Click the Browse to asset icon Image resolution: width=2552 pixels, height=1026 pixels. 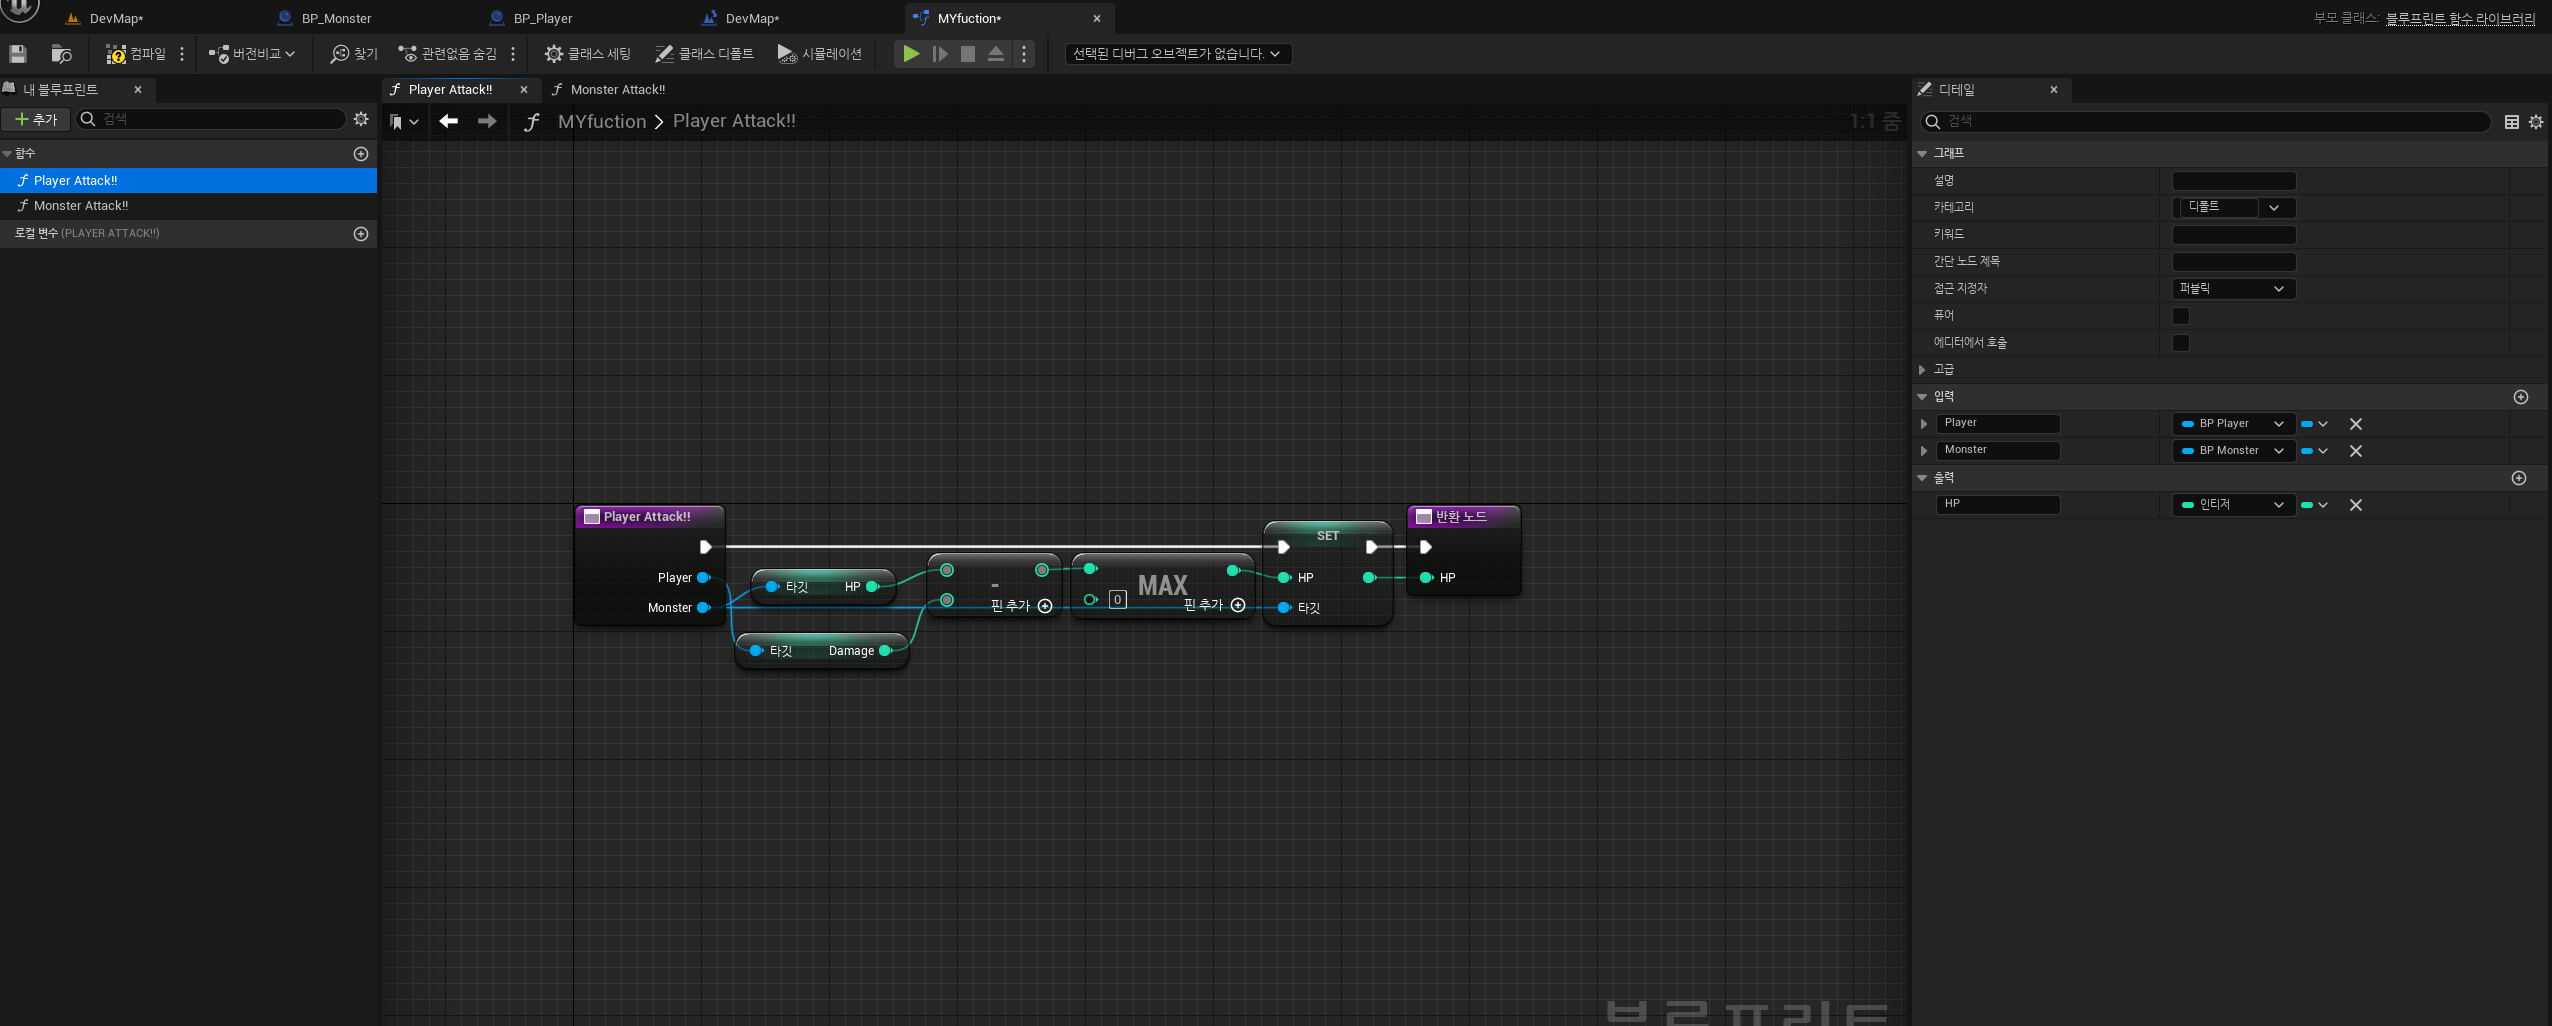[62, 54]
